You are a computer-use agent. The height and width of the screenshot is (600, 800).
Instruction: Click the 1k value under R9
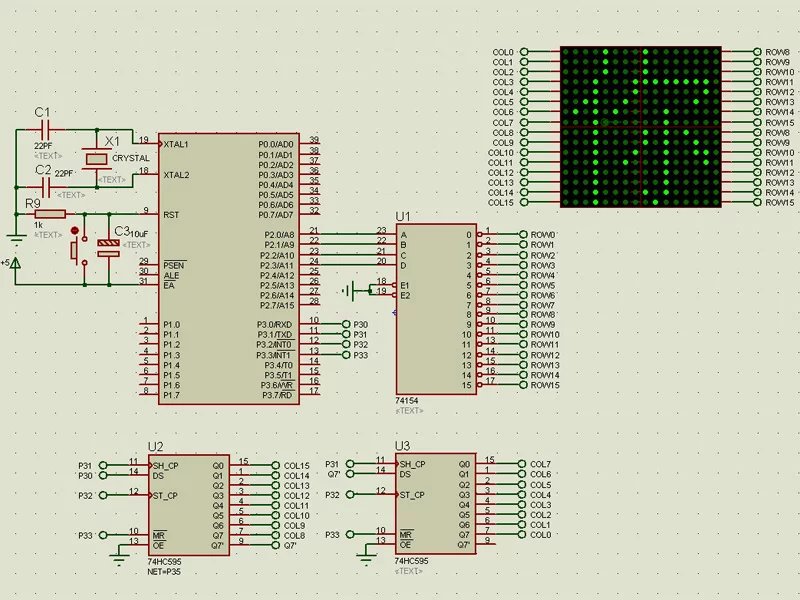38,224
